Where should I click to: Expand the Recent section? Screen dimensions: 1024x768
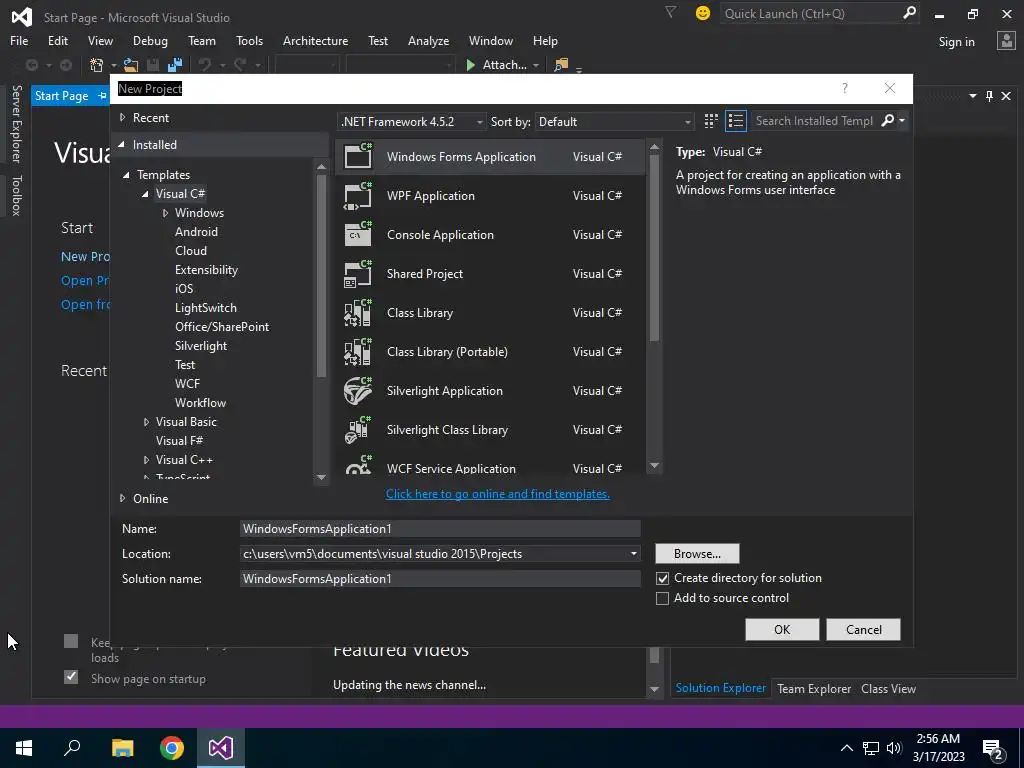[122, 118]
